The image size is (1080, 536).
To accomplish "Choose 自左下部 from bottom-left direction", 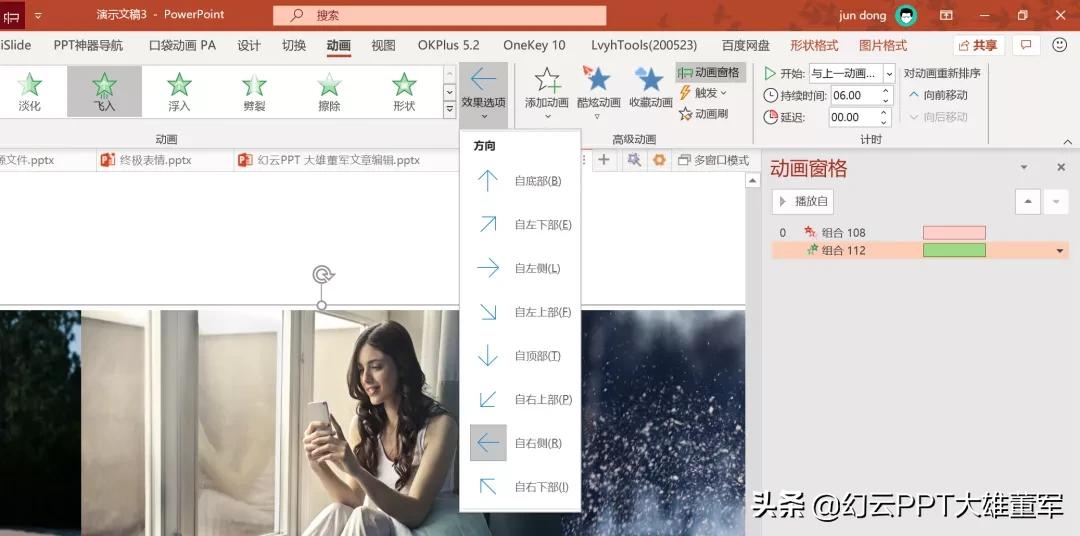I will pyautogui.click(x=488, y=224).
